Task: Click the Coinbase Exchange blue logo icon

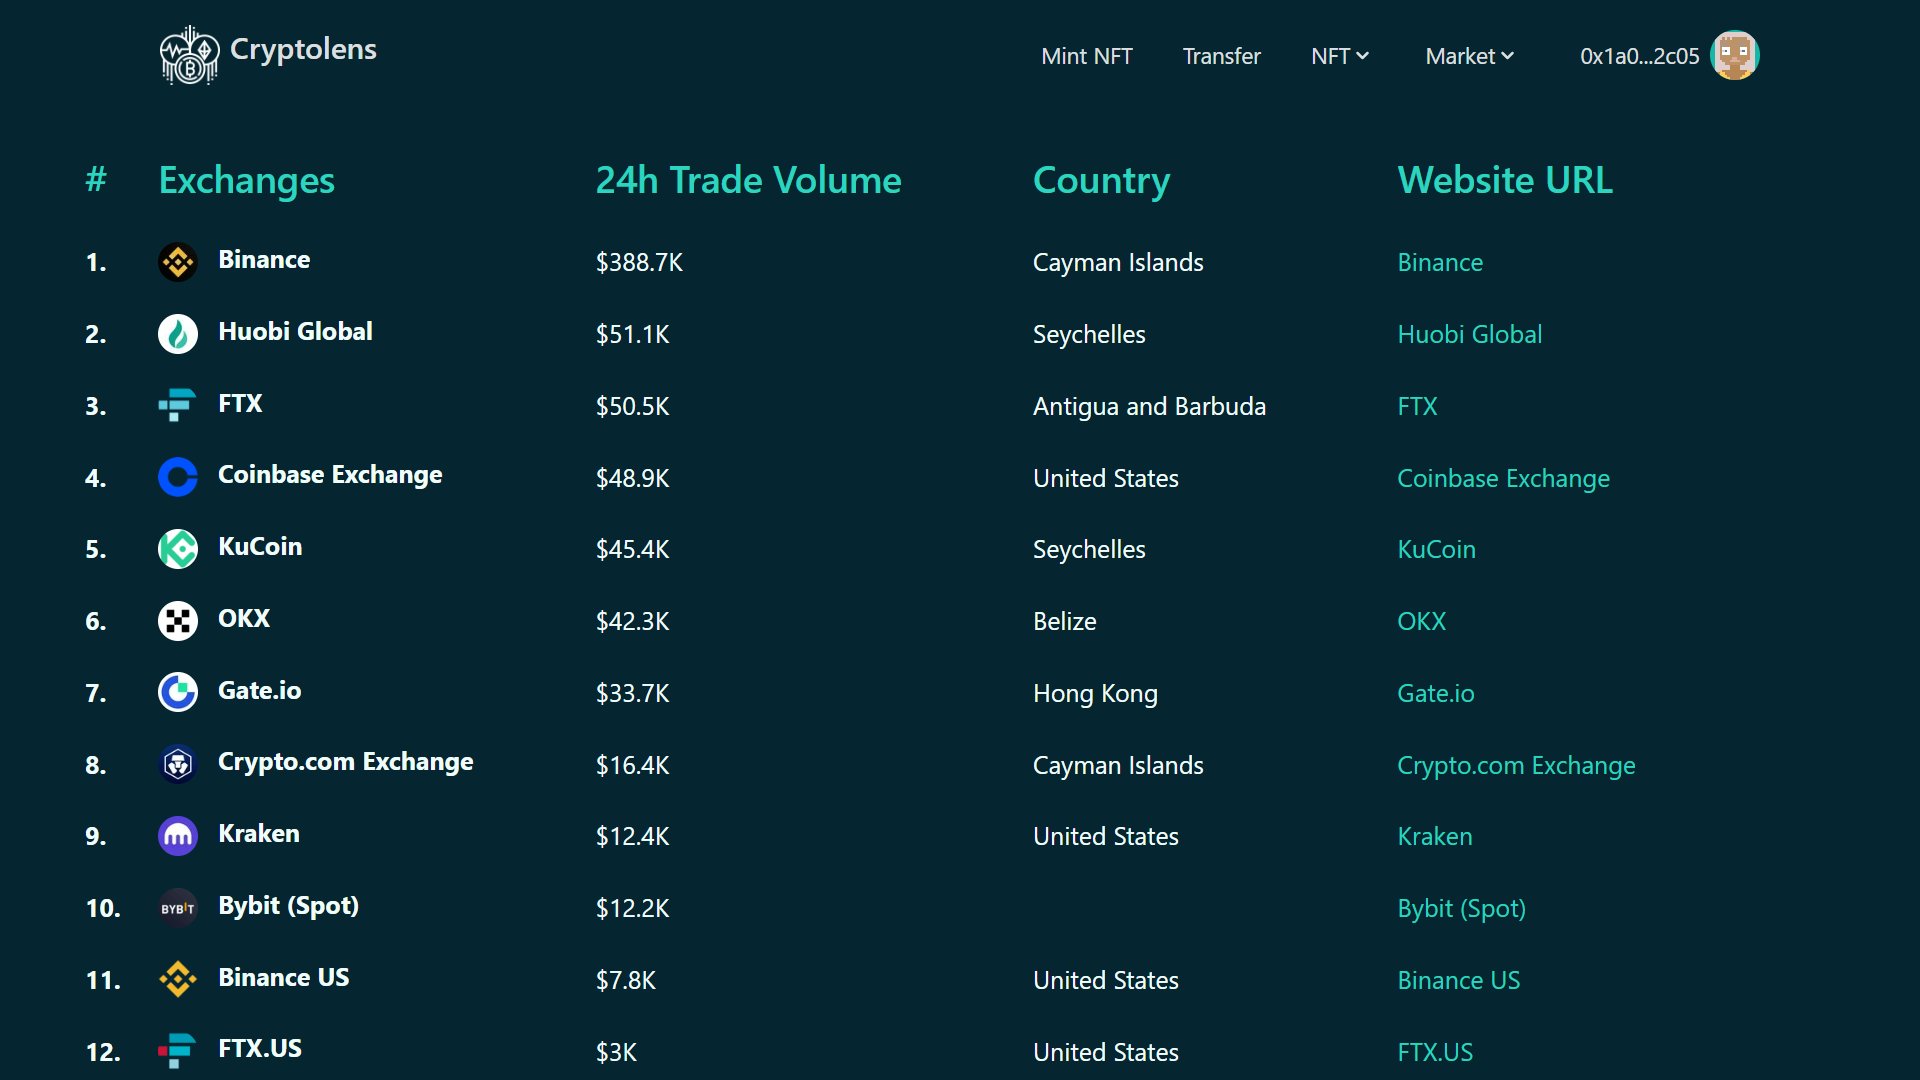Action: pyautogui.click(x=178, y=477)
